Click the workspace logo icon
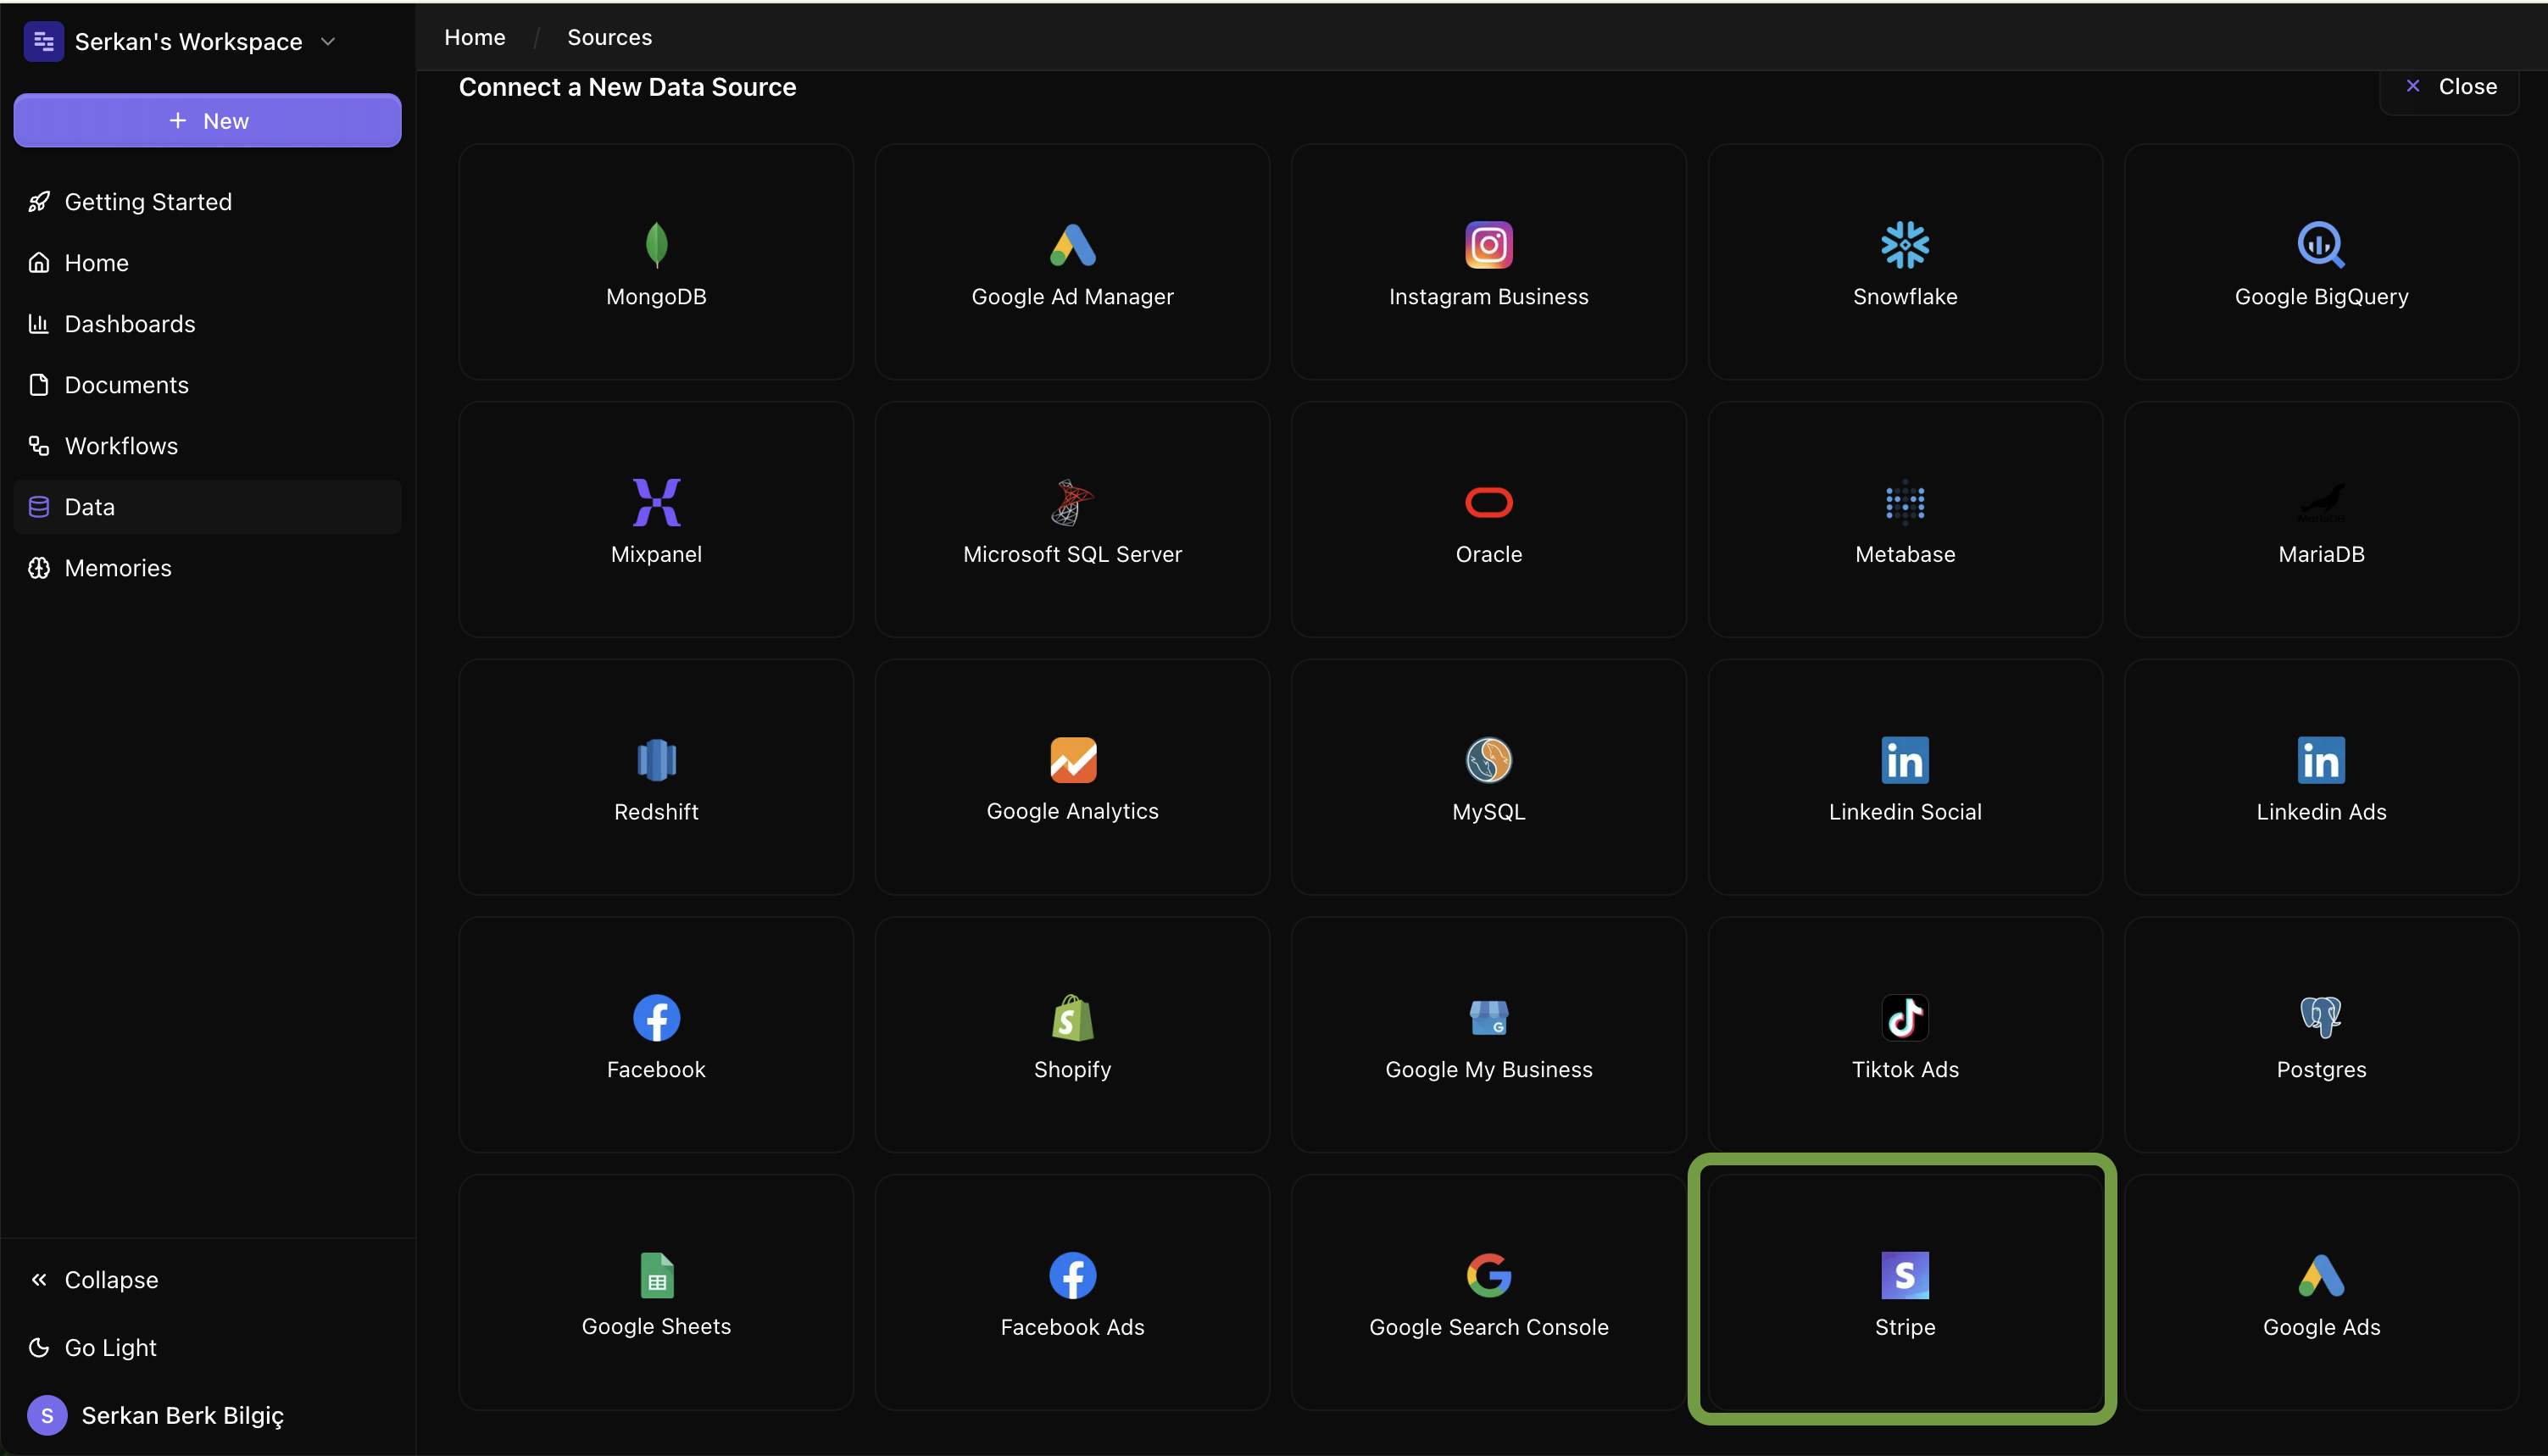The width and height of the screenshot is (2548, 1456). pyautogui.click(x=43, y=41)
